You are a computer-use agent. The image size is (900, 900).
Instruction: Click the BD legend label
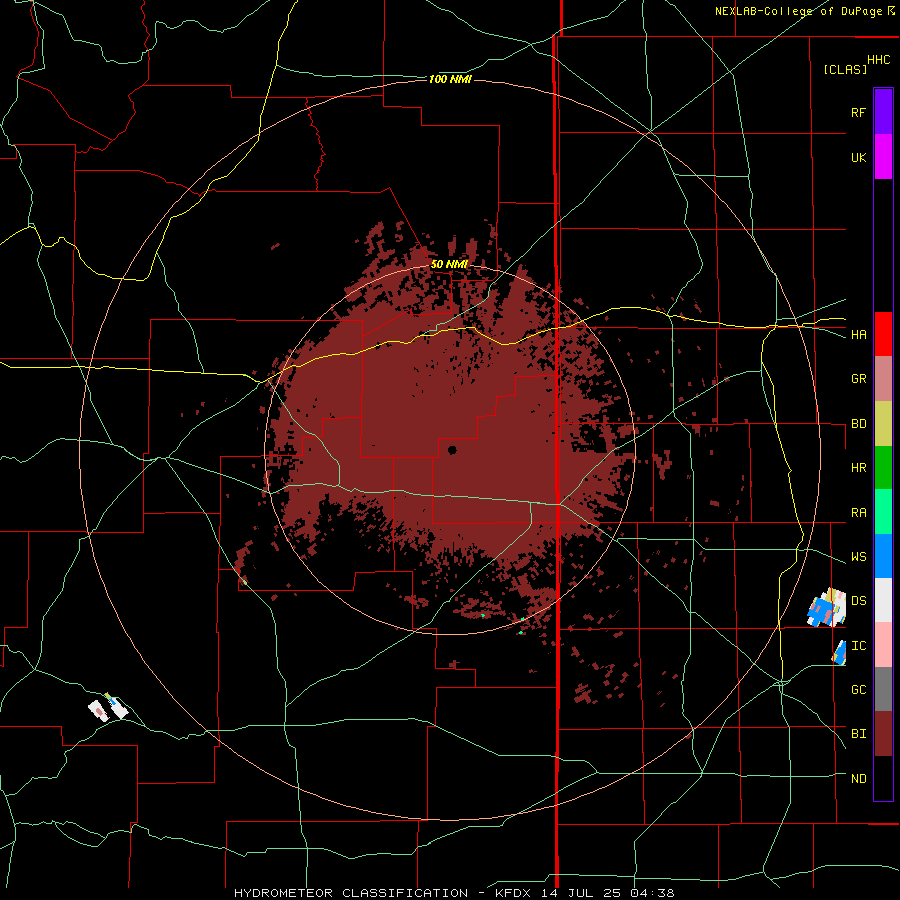[858, 424]
